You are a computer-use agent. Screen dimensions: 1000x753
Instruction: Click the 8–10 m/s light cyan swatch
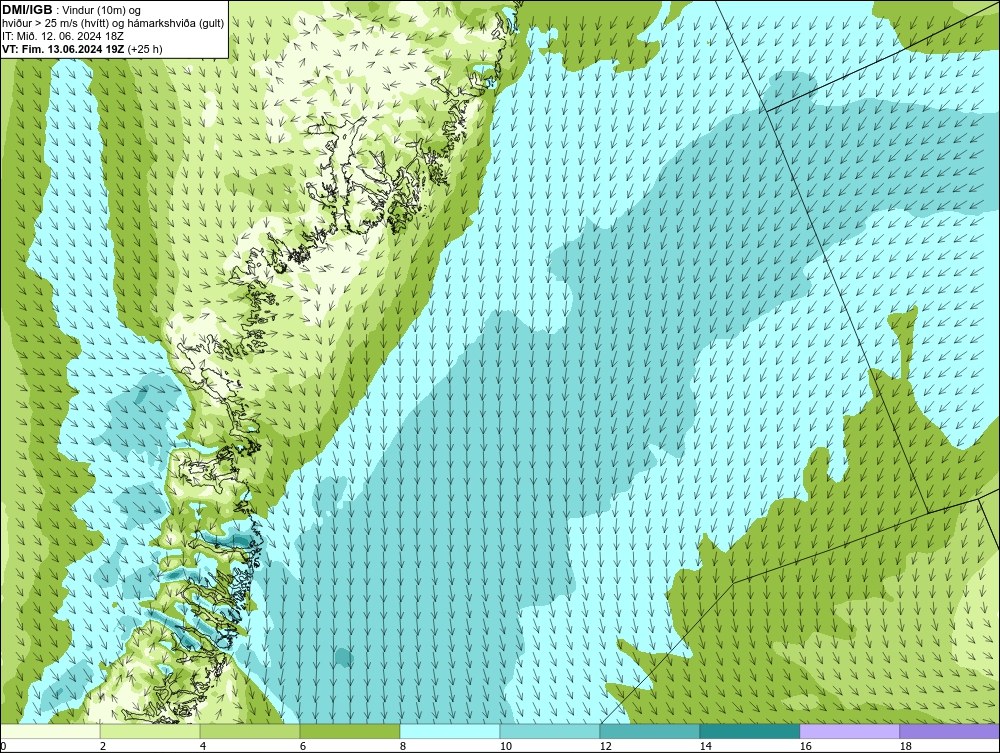coord(450,731)
